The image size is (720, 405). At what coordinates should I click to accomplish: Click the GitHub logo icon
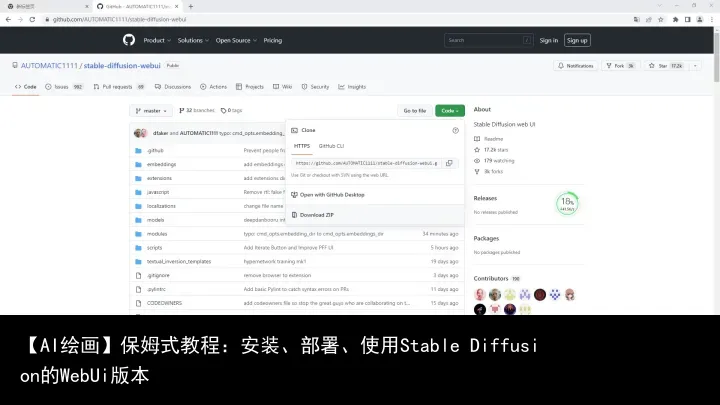click(x=129, y=40)
